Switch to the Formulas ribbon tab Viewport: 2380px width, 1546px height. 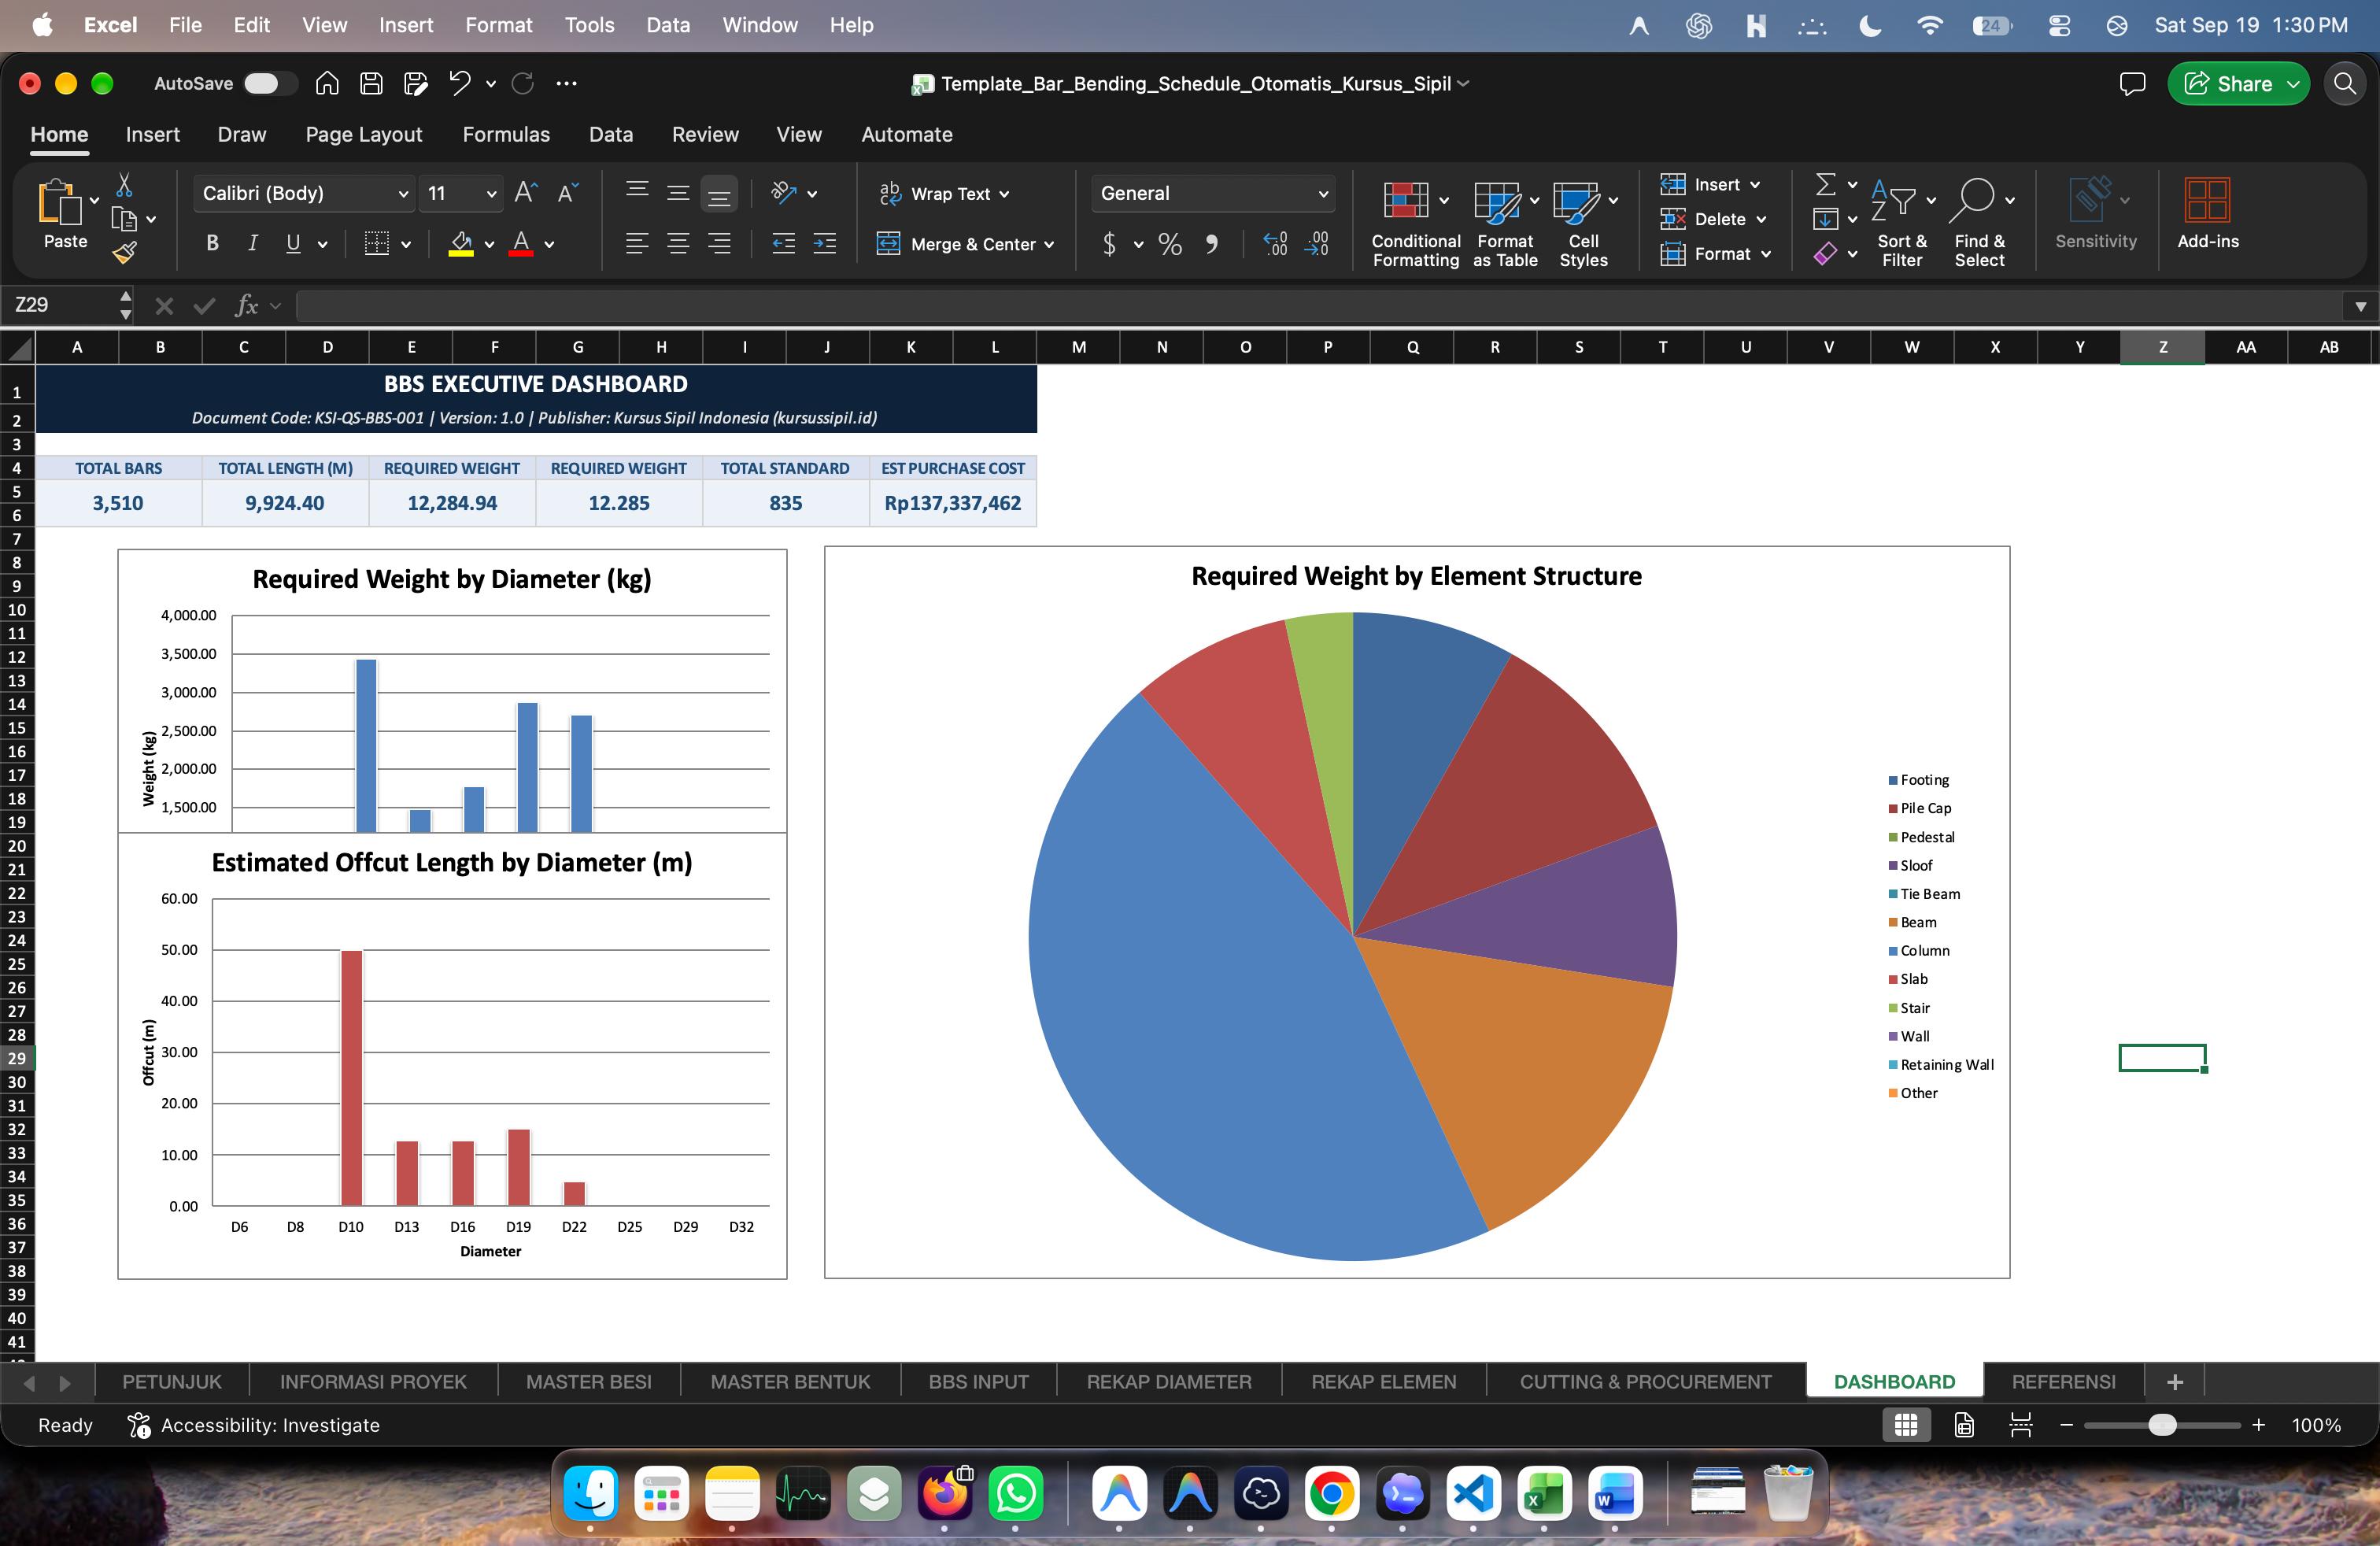(506, 135)
